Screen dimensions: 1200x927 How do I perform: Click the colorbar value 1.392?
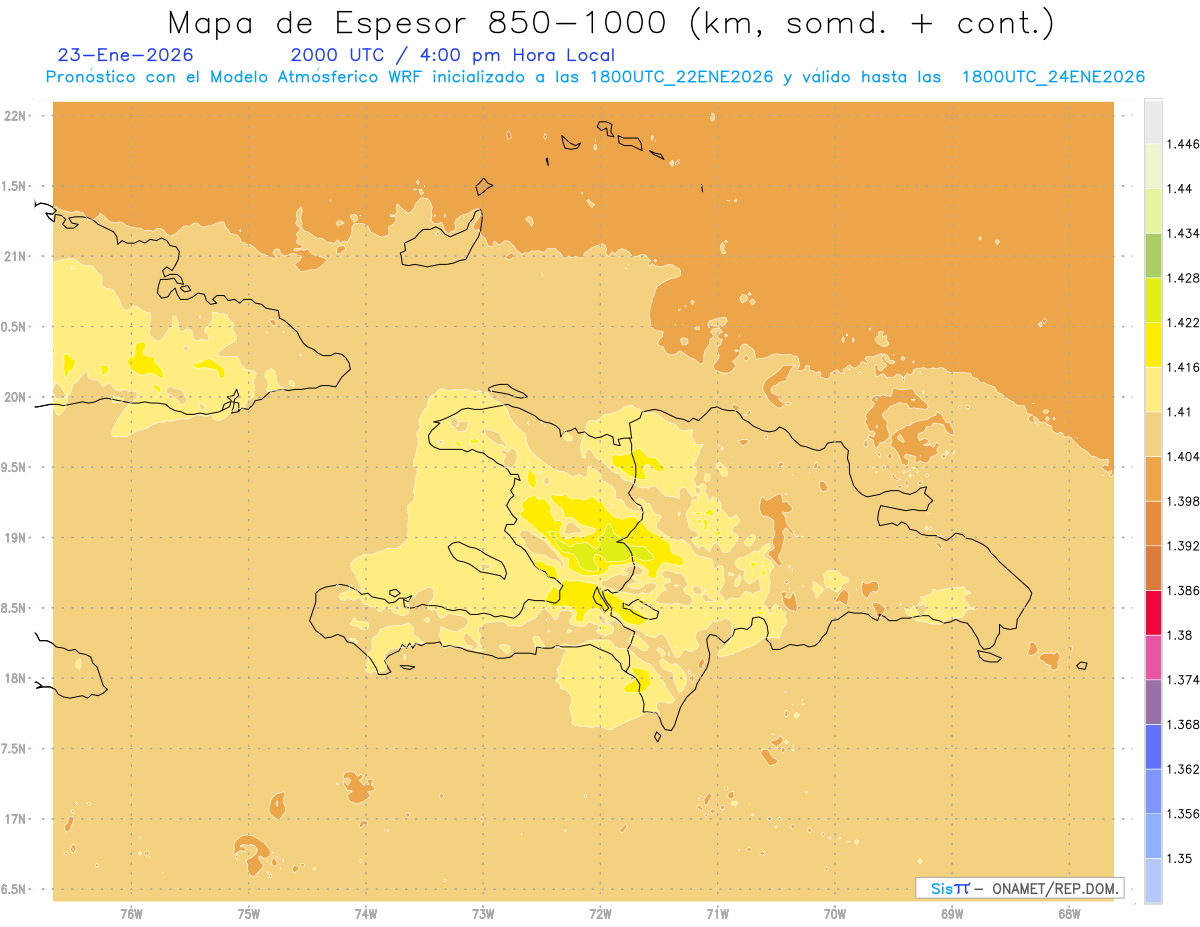pyautogui.click(x=1183, y=545)
